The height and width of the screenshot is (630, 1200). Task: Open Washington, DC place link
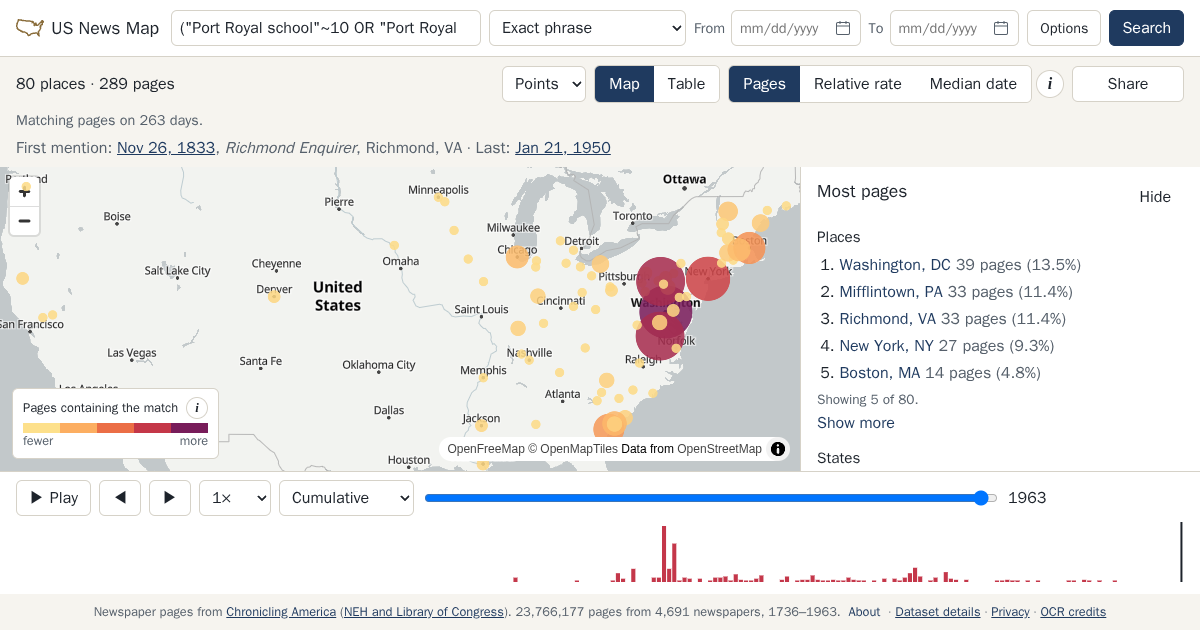point(895,265)
